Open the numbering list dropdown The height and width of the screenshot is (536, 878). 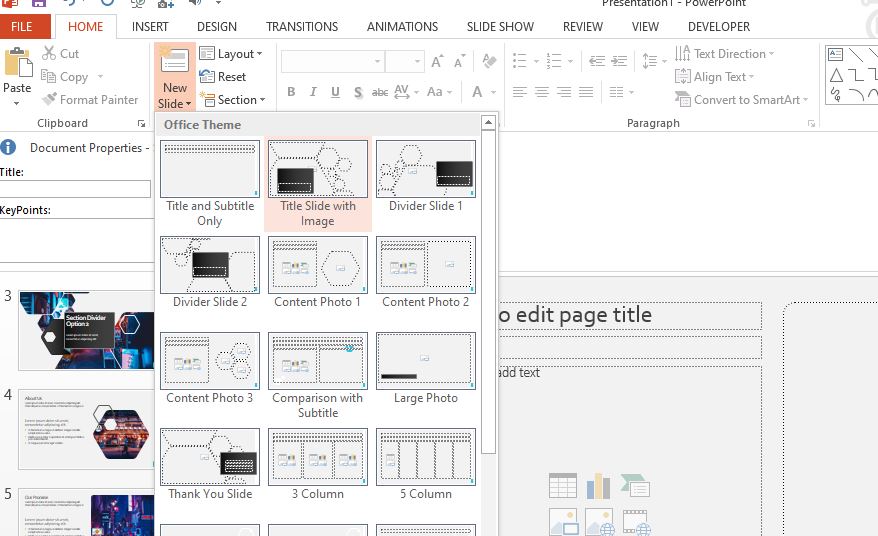click(x=570, y=61)
